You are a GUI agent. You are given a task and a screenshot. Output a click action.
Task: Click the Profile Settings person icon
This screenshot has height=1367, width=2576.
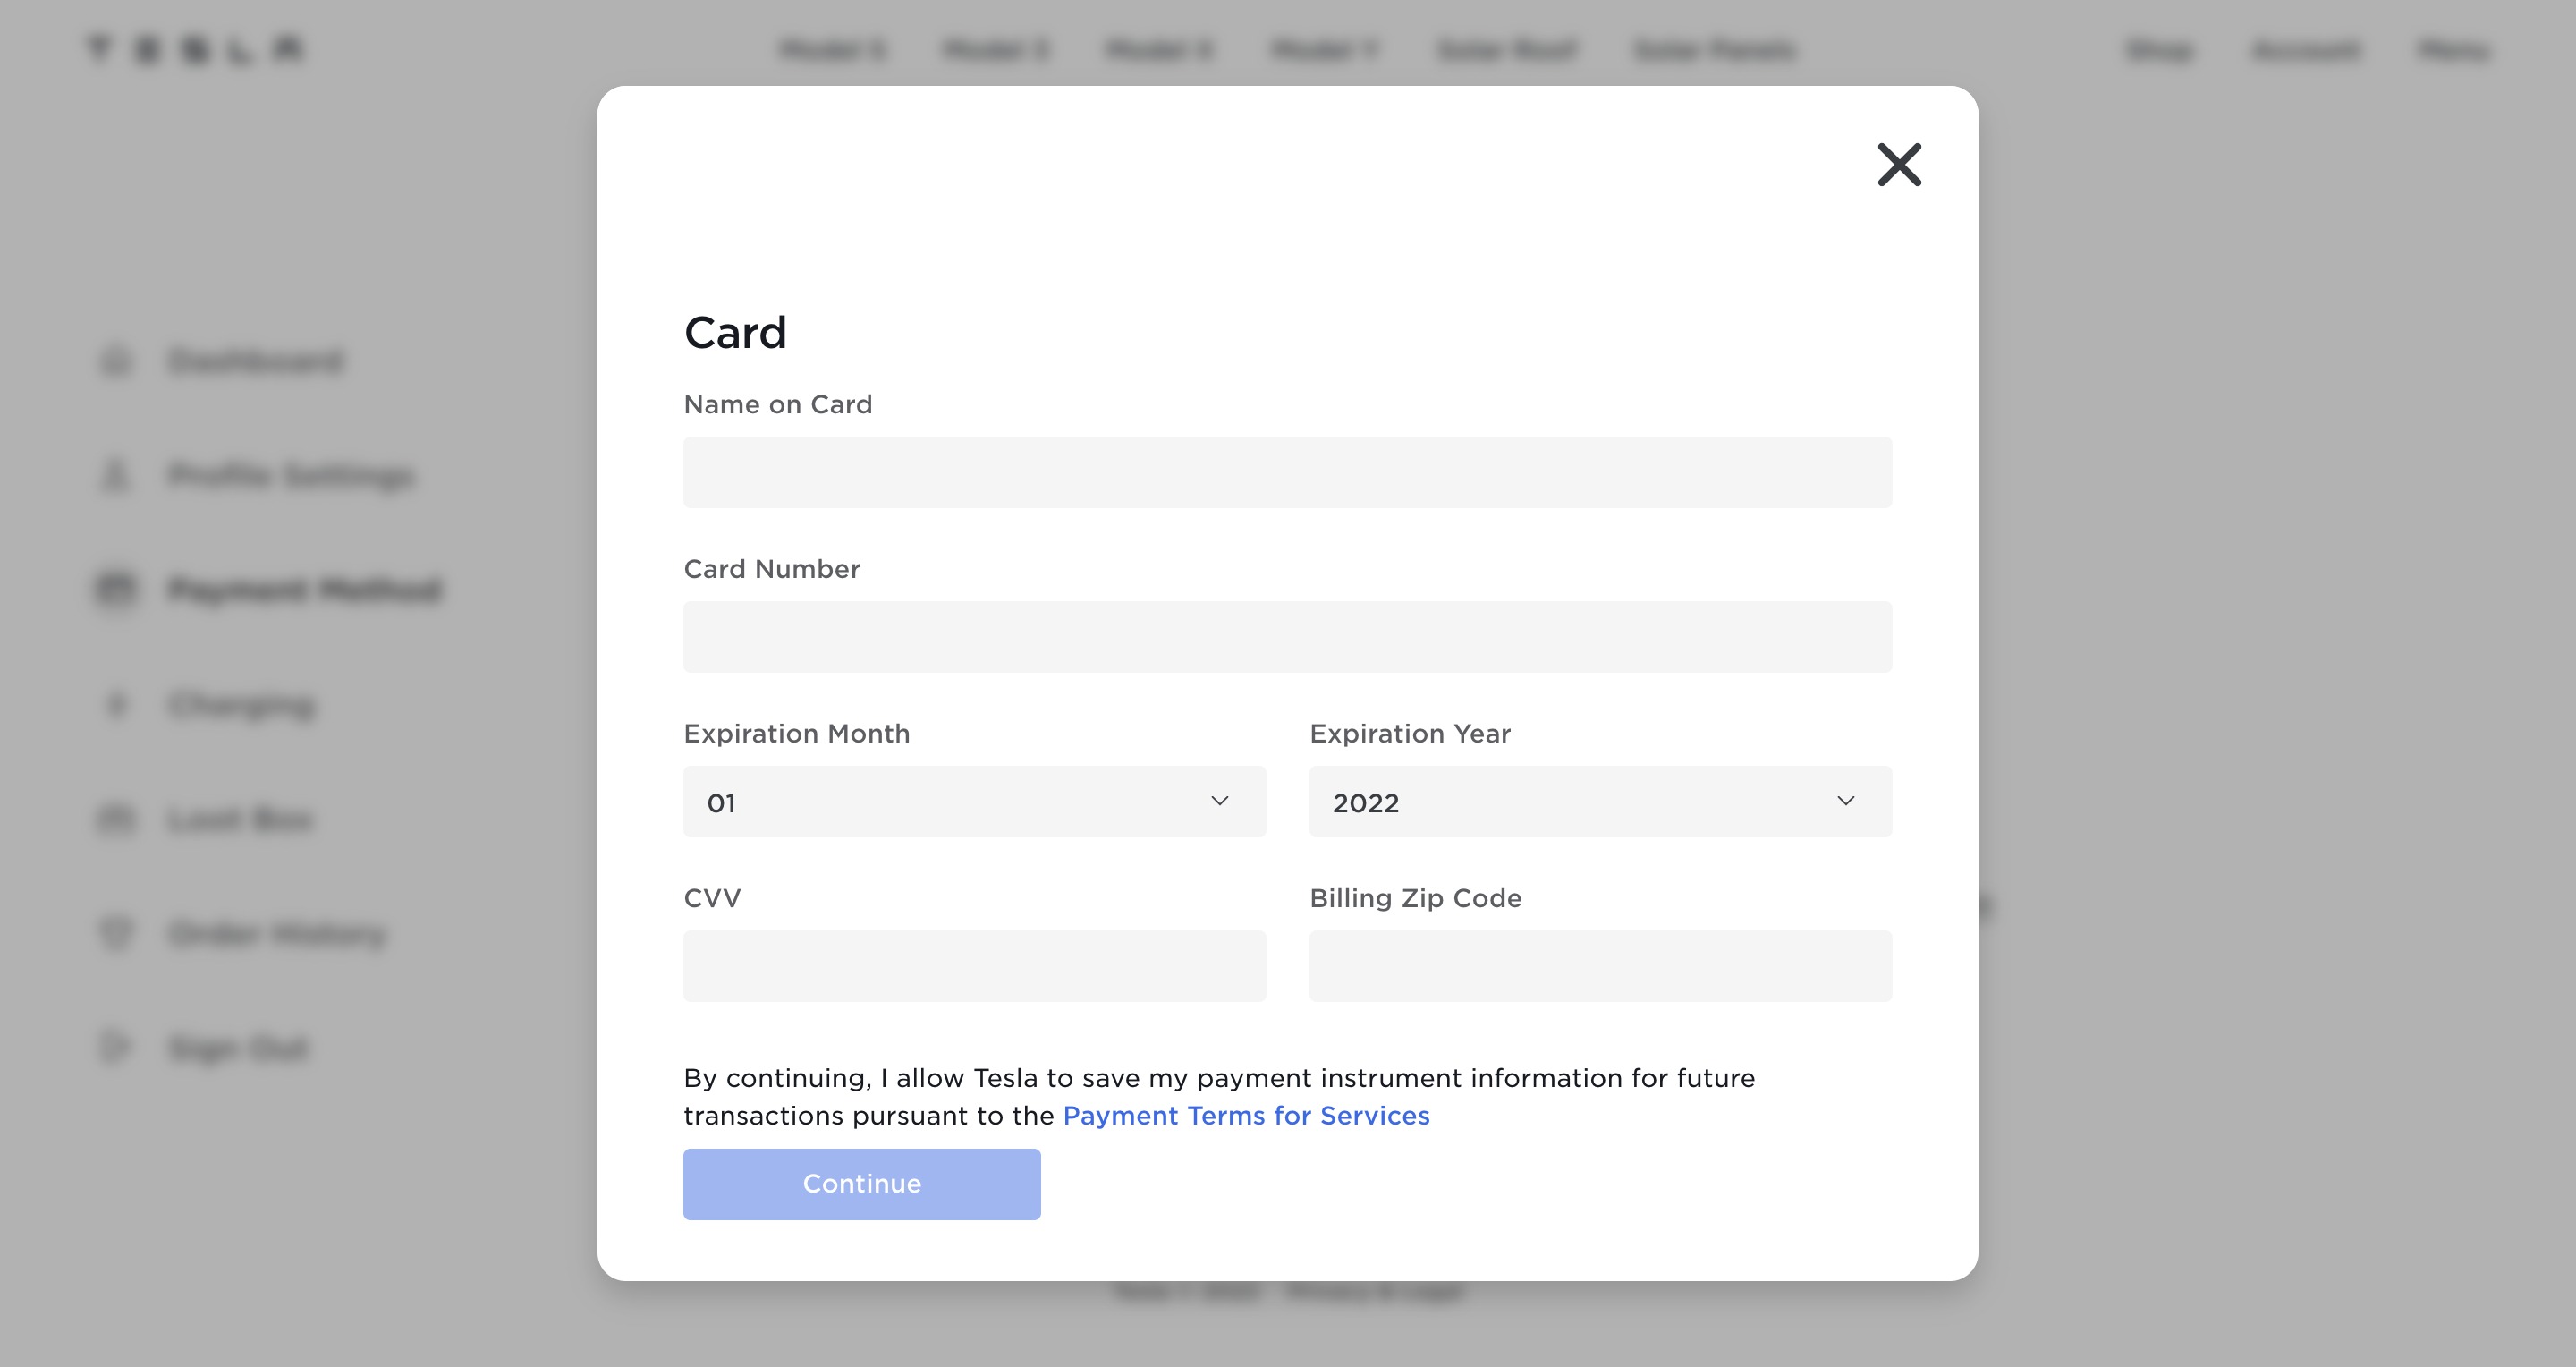pos(116,475)
